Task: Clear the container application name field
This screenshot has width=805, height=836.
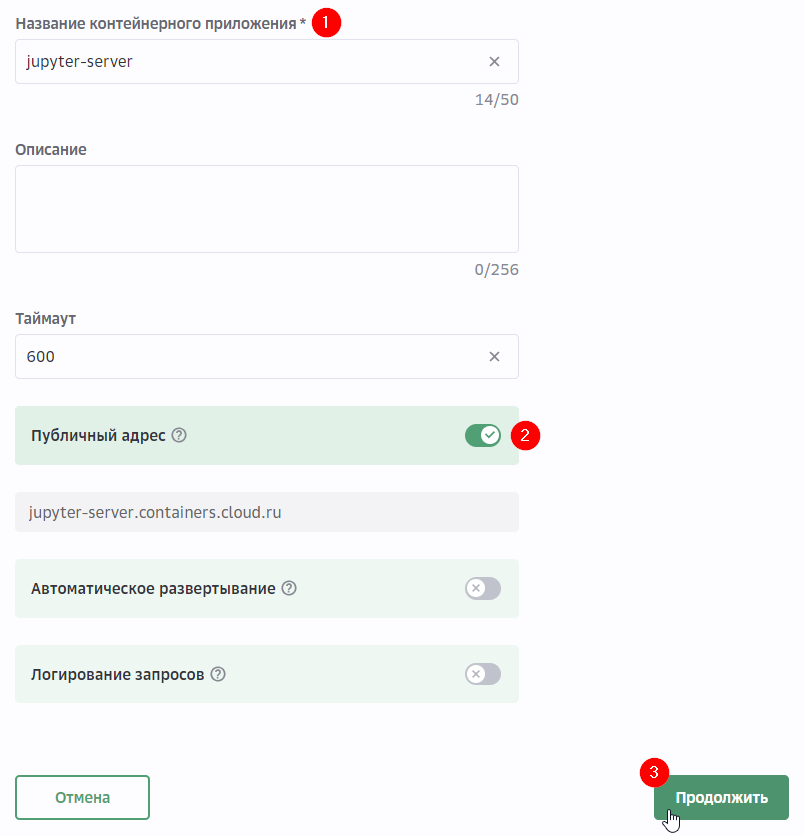Action: click(494, 62)
